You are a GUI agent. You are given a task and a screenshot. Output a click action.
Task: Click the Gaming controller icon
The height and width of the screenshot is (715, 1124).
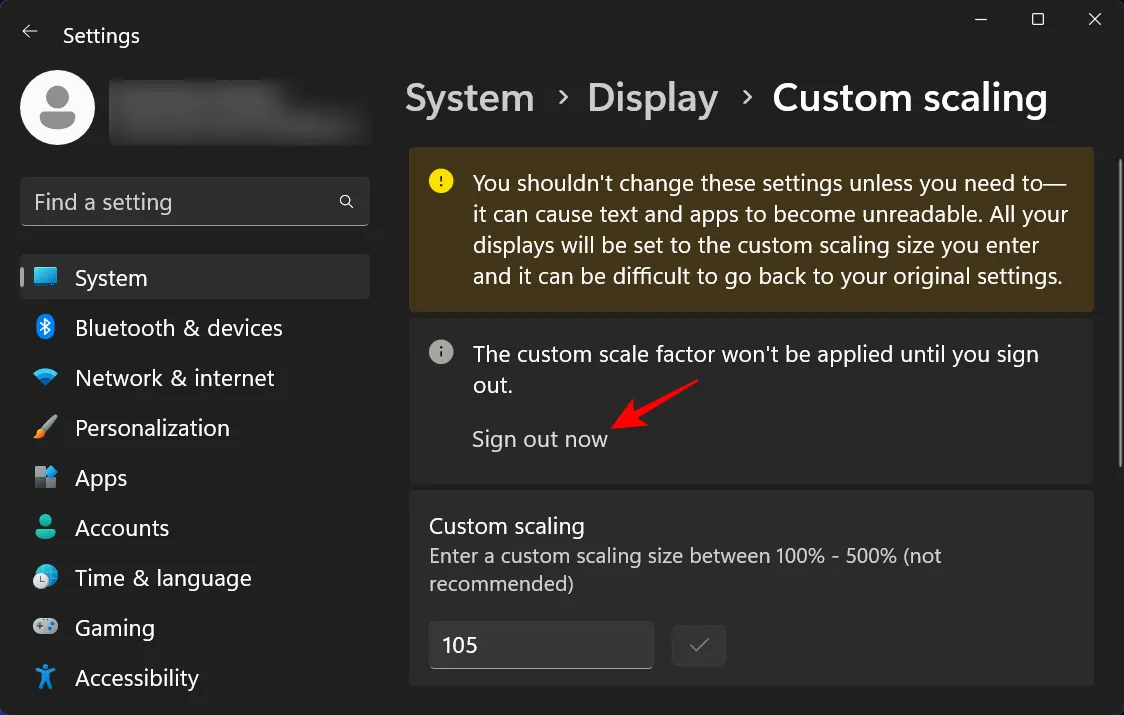[x=46, y=628]
